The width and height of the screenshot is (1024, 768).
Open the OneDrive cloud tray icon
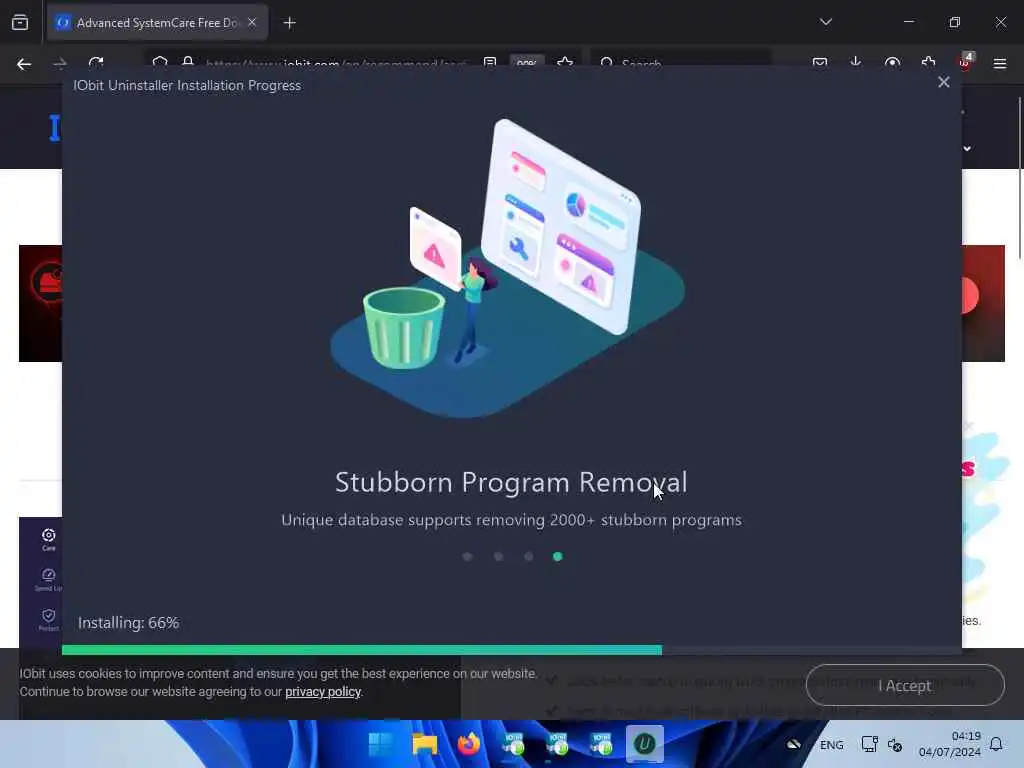click(793, 744)
